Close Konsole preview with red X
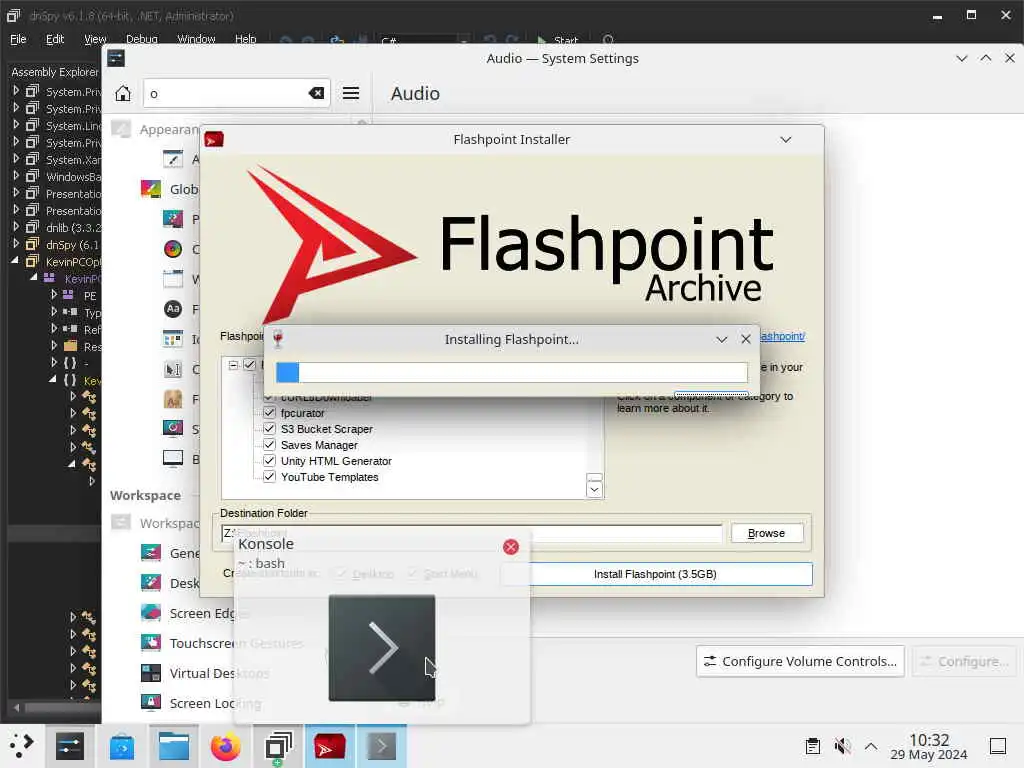 click(511, 547)
